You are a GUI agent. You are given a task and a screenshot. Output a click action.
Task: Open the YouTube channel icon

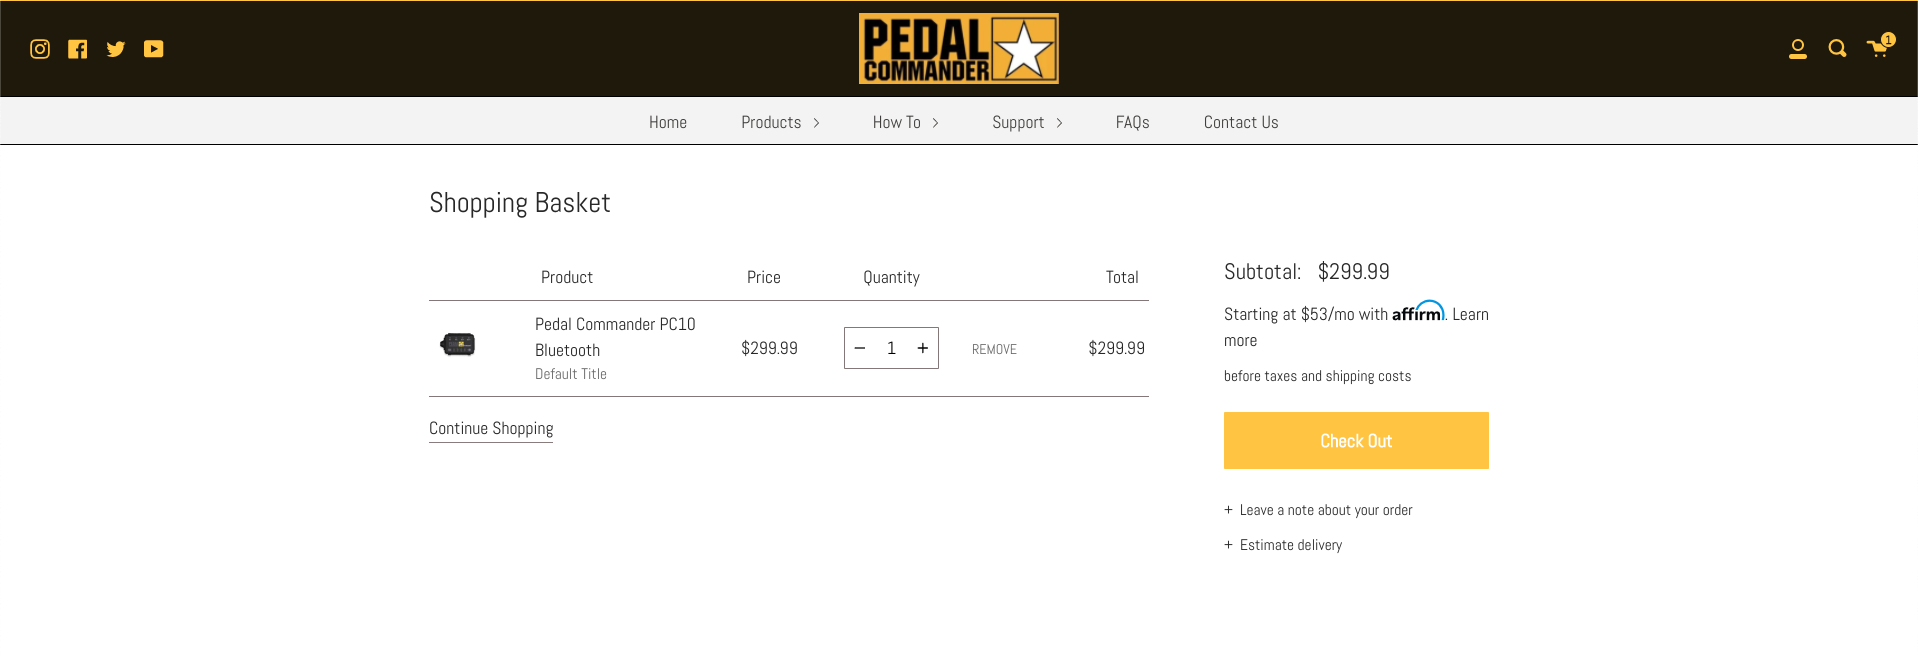pyautogui.click(x=153, y=49)
